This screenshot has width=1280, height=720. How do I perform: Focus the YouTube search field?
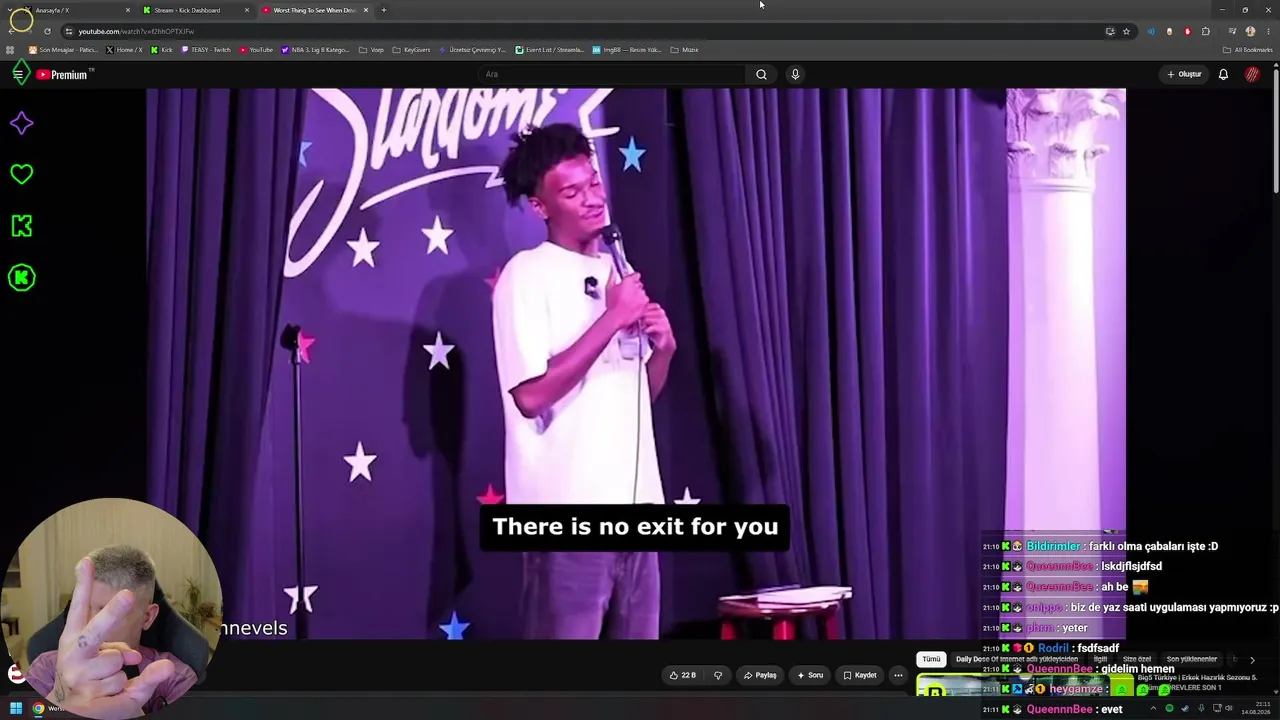(612, 74)
